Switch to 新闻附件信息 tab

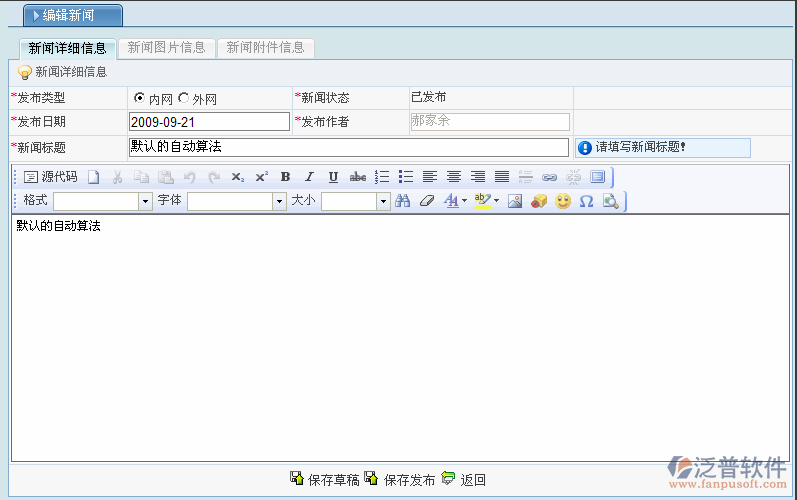265,48
